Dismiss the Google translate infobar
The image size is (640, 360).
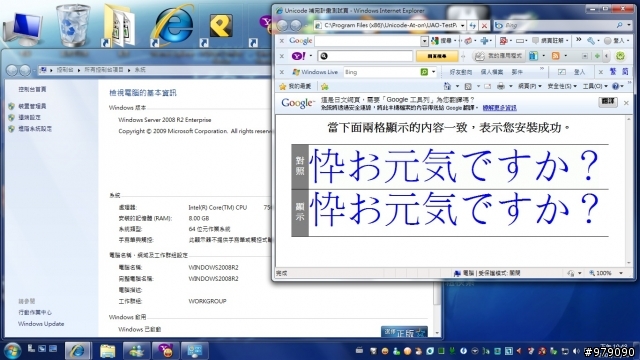tap(626, 103)
